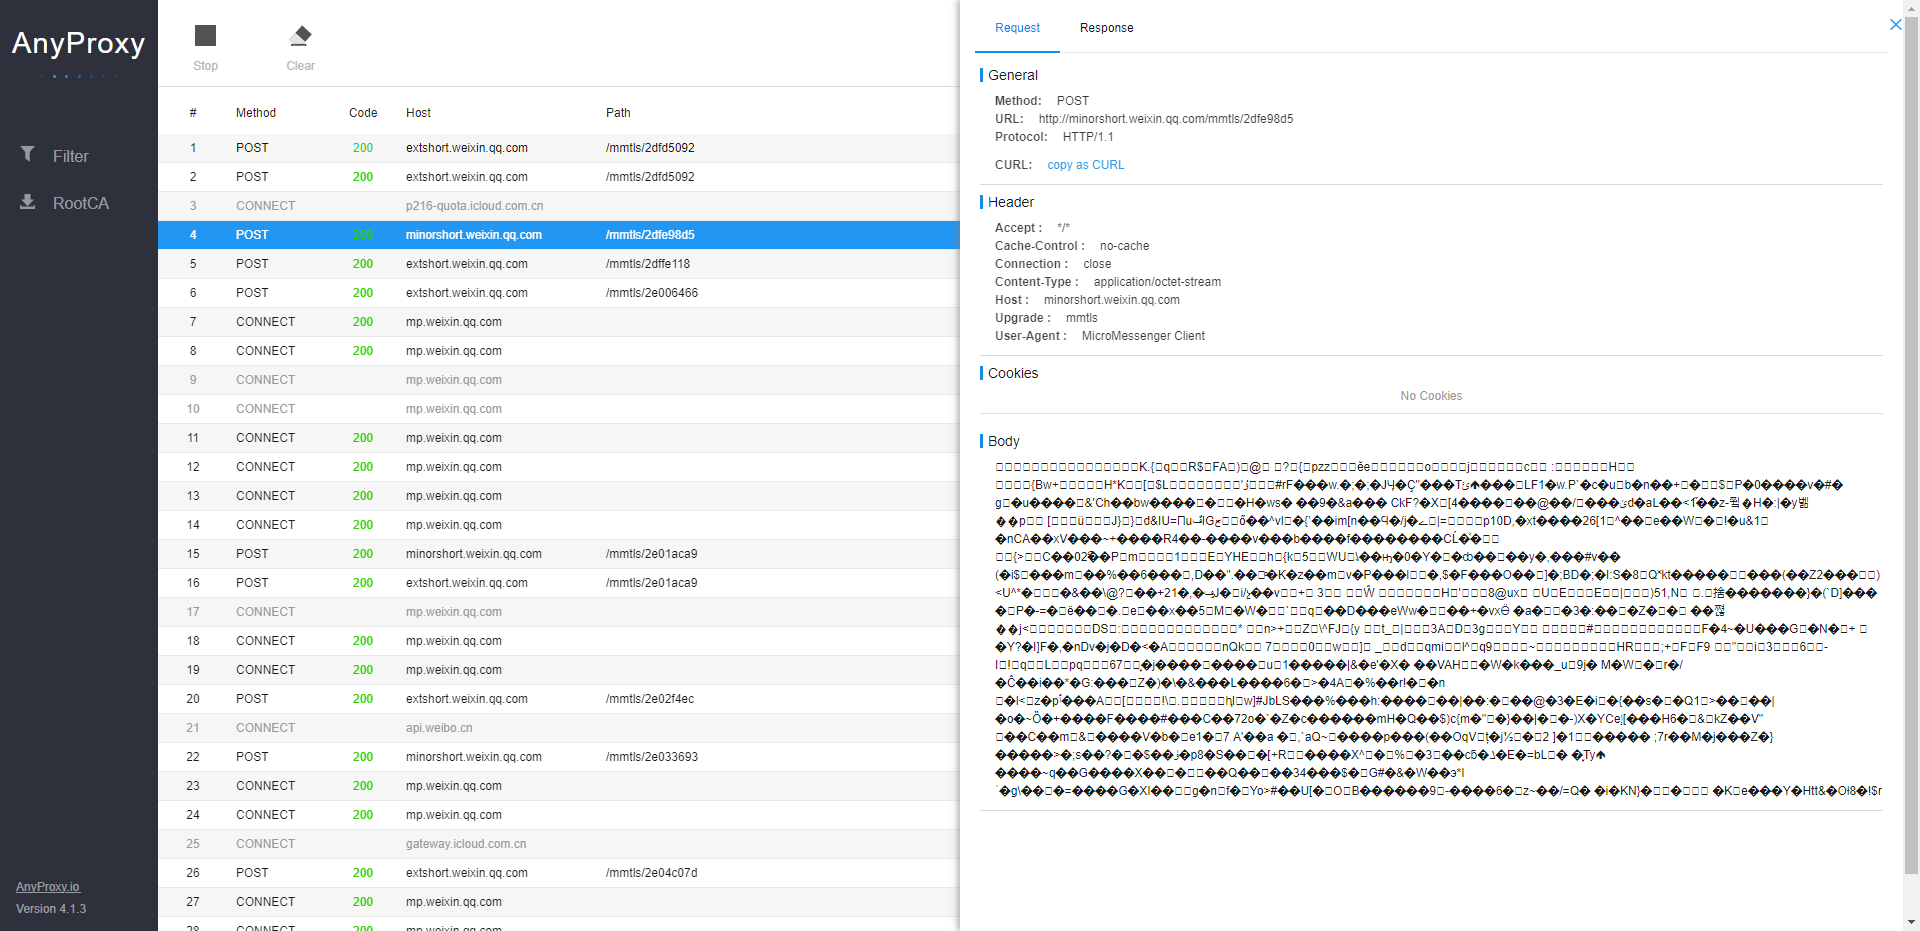The height and width of the screenshot is (931, 1920).
Task: Open the Filter panel in the sidebar
Action: (x=70, y=156)
